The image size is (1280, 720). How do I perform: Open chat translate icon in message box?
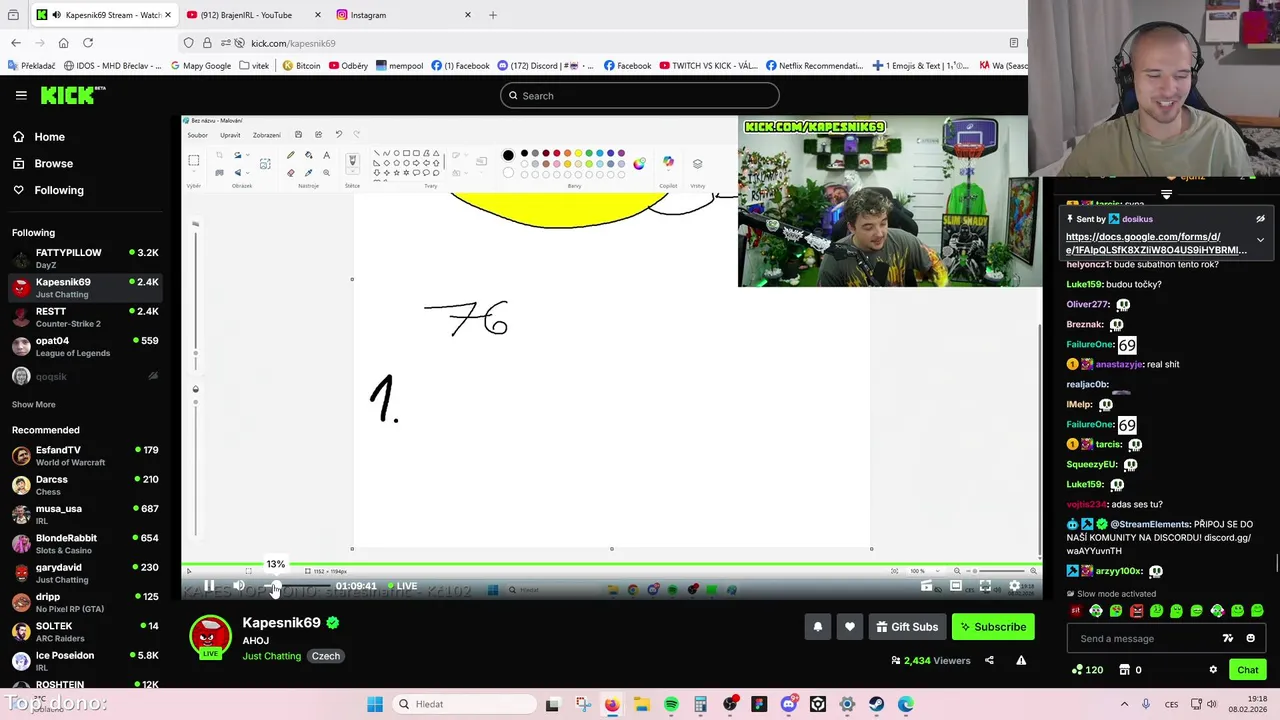(x=1228, y=638)
